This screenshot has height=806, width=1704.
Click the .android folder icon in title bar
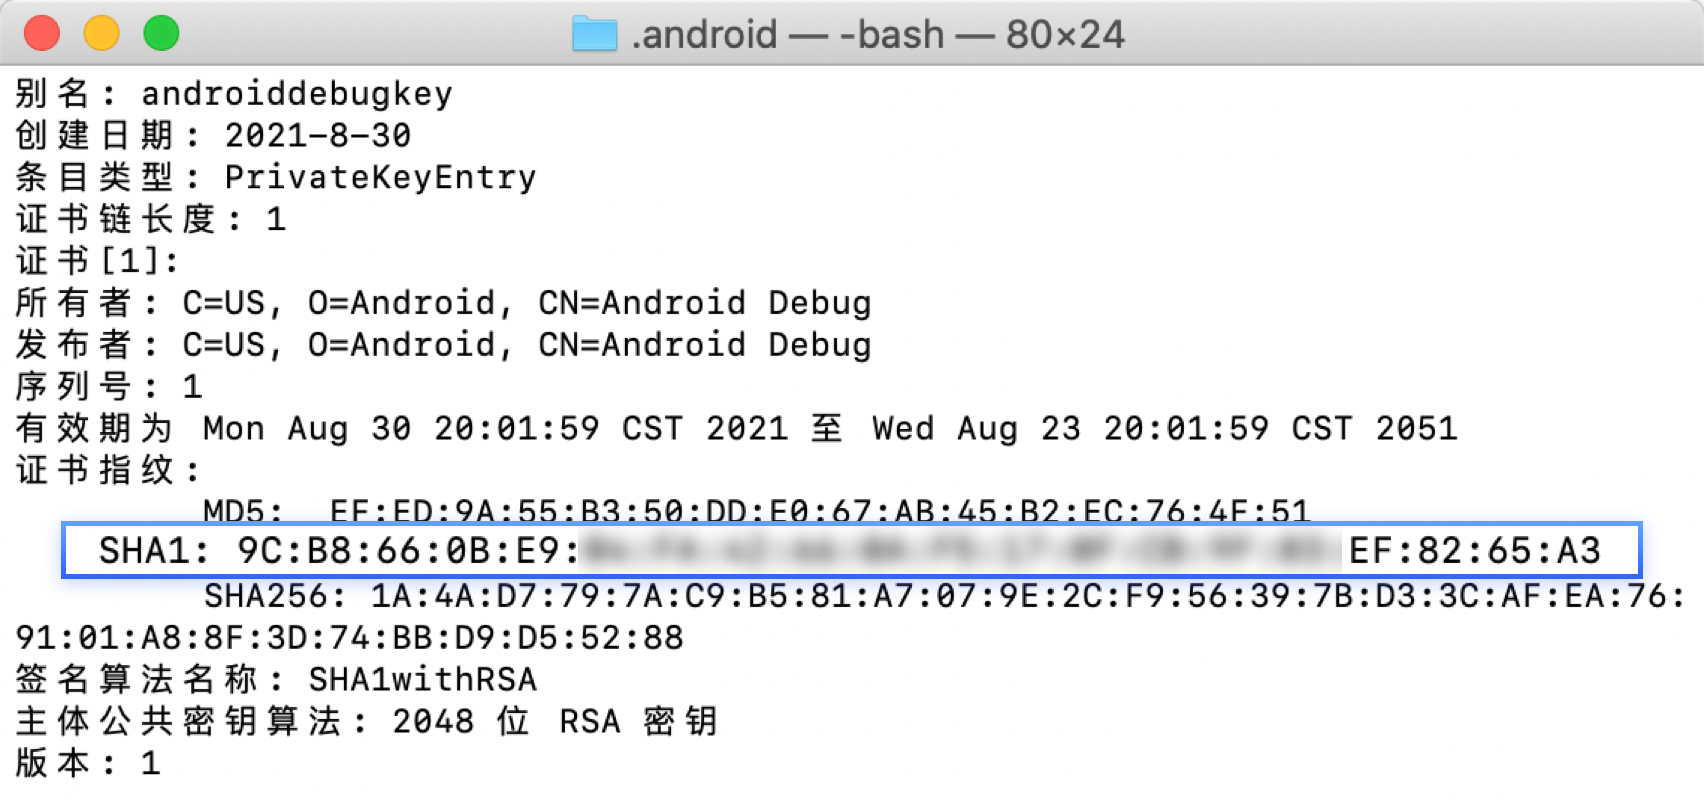pyautogui.click(x=594, y=35)
